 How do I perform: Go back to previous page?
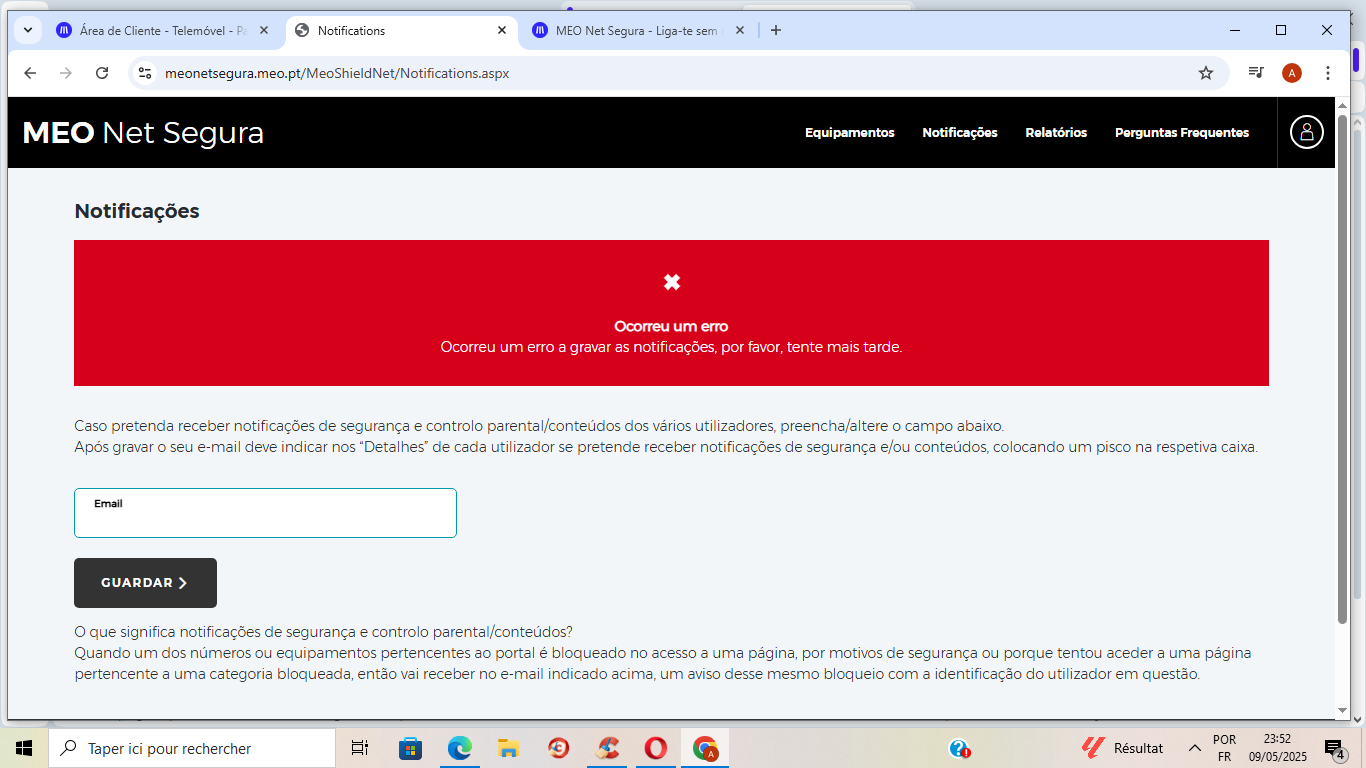pyautogui.click(x=30, y=73)
